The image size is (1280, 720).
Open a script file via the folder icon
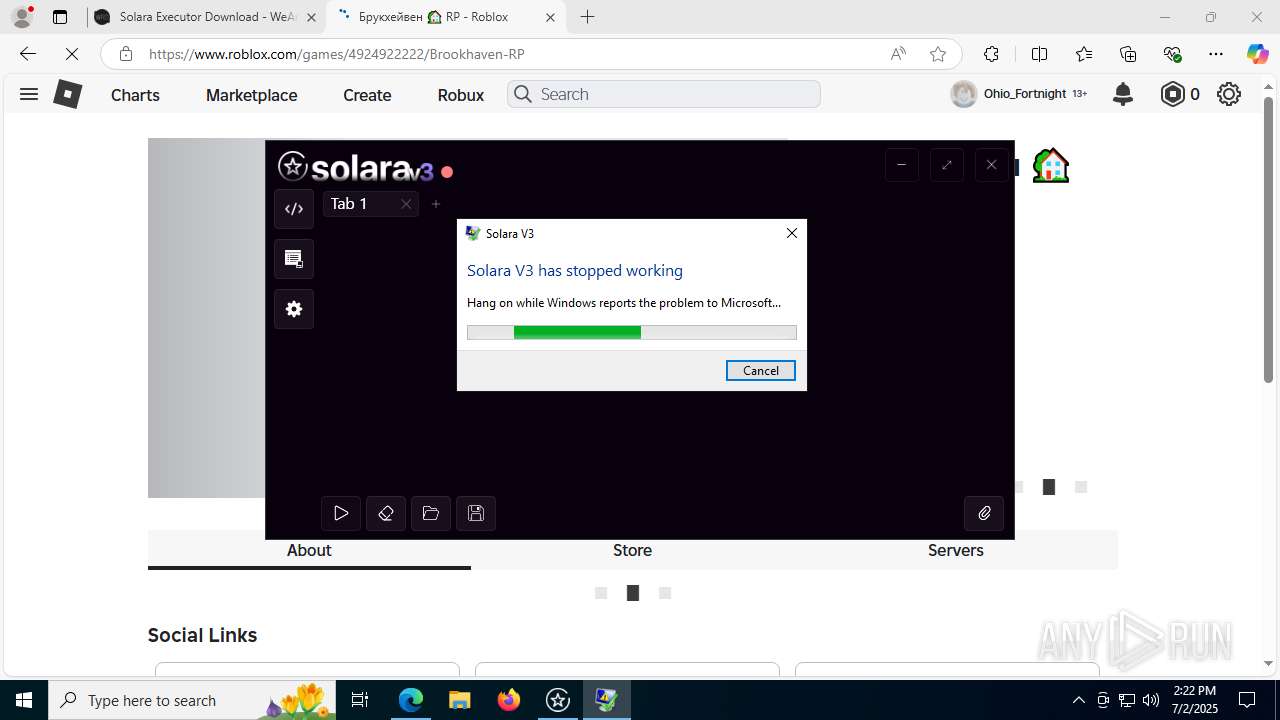tap(431, 513)
